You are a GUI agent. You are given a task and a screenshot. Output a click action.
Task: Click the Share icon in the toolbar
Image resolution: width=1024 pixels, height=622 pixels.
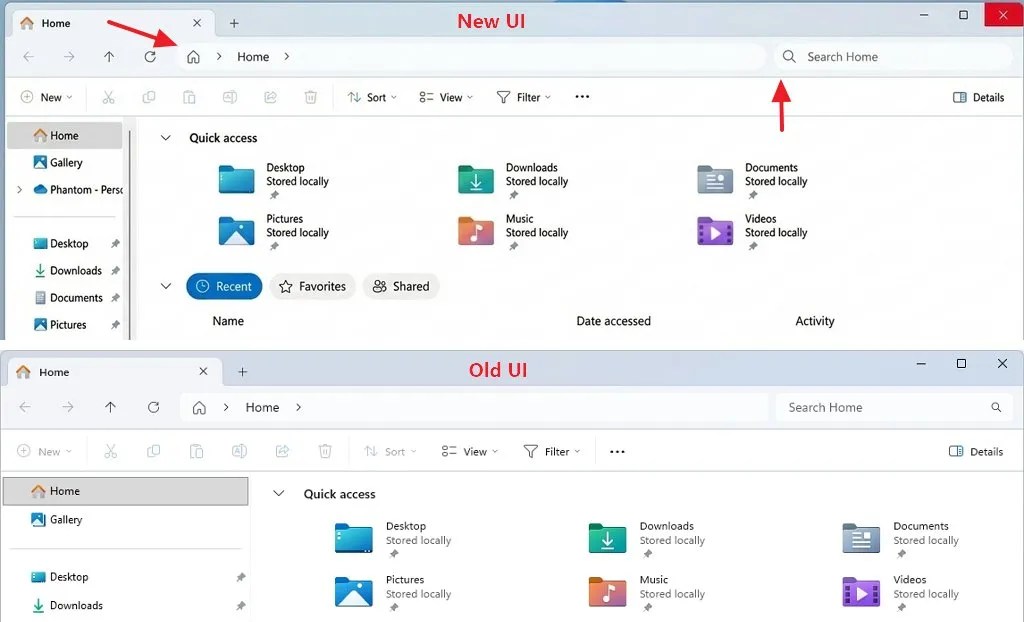tap(269, 97)
